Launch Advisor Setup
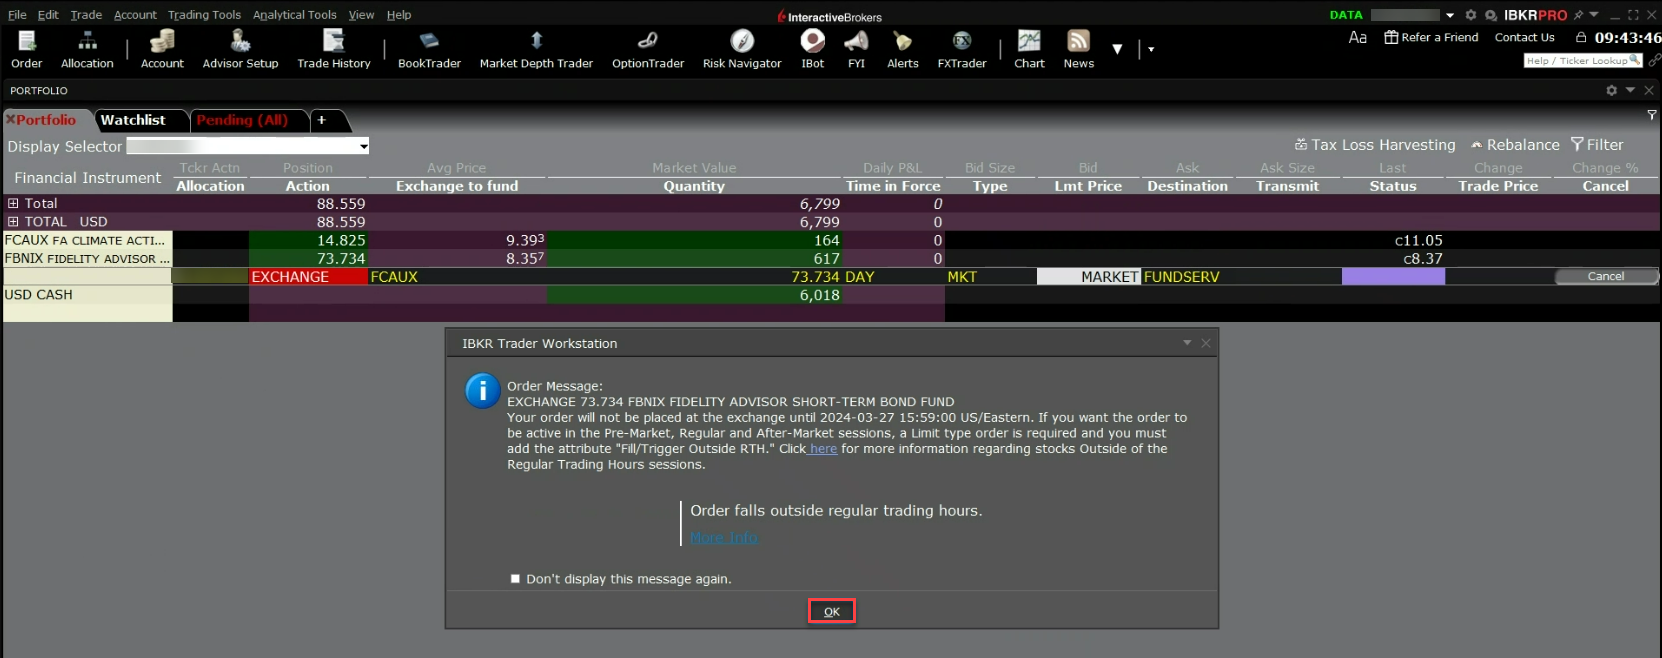This screenshot has height=658, width=1662. coord(240,49)
